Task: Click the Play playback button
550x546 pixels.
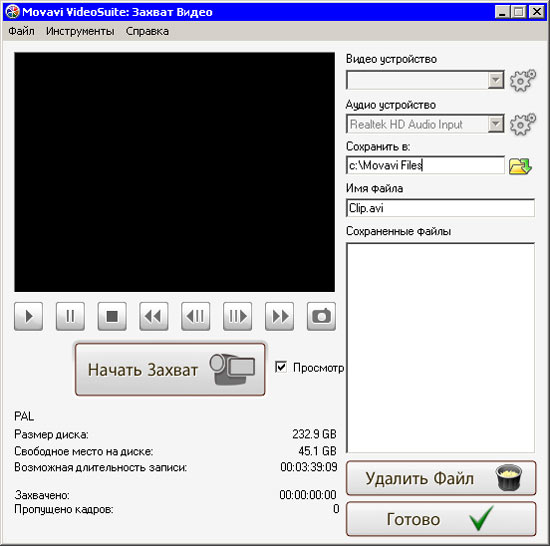Action: [x=28, y=316]
